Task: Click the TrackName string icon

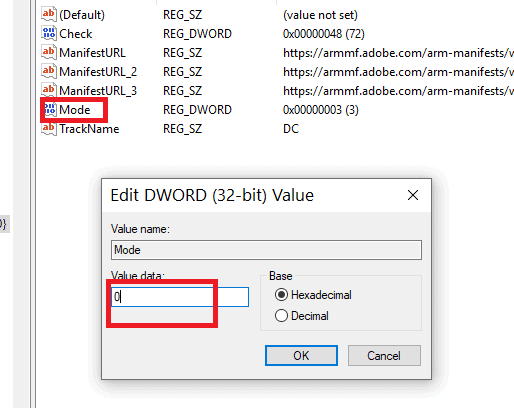Action: (49, 128)
